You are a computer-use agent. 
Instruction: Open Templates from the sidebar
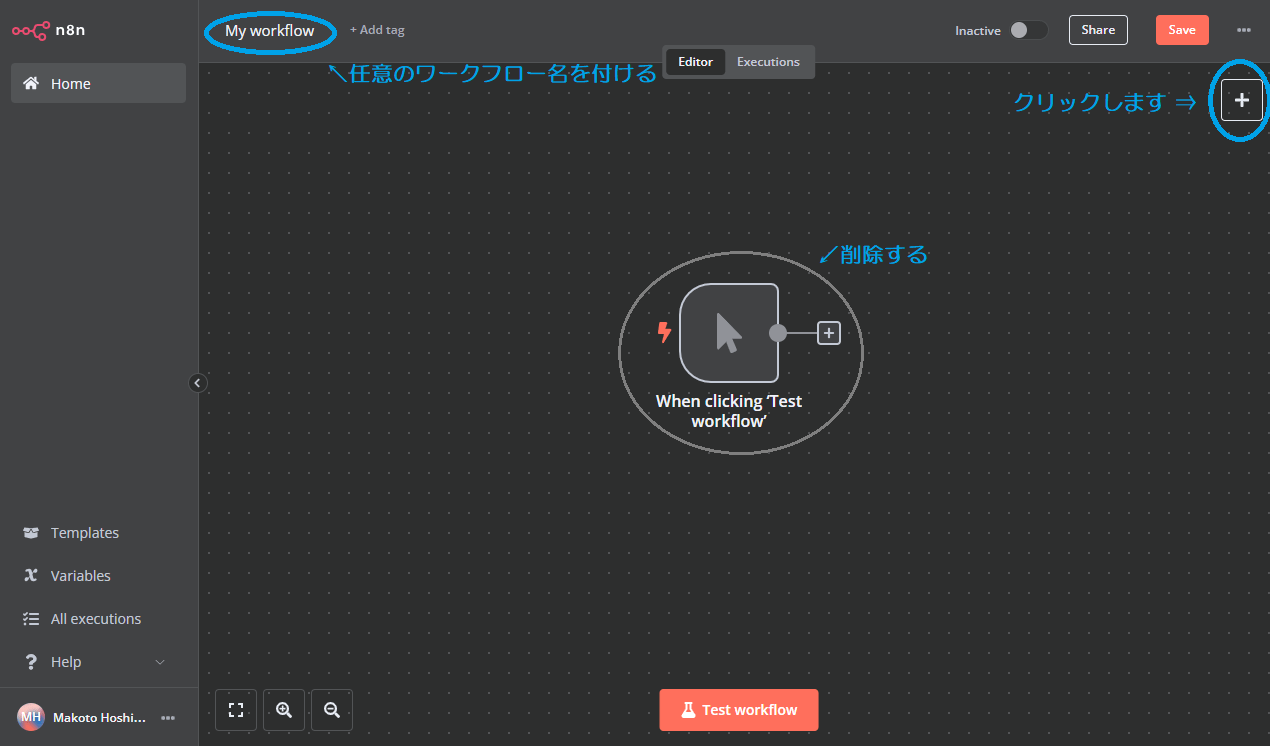(85, 532)
